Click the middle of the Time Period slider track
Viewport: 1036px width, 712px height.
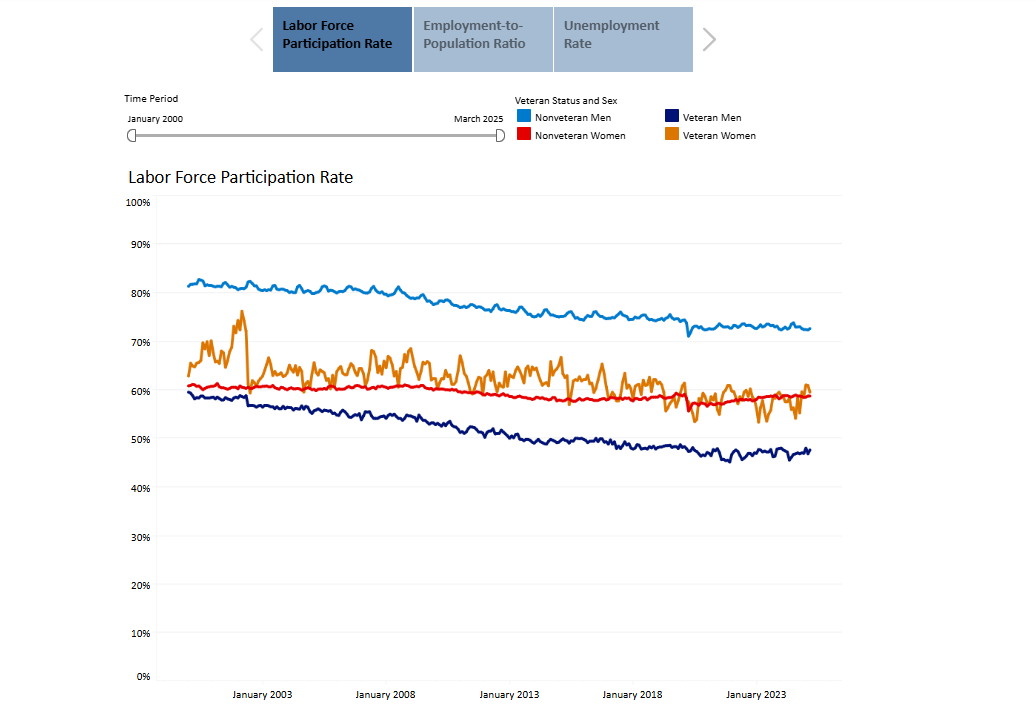[315, 136]
